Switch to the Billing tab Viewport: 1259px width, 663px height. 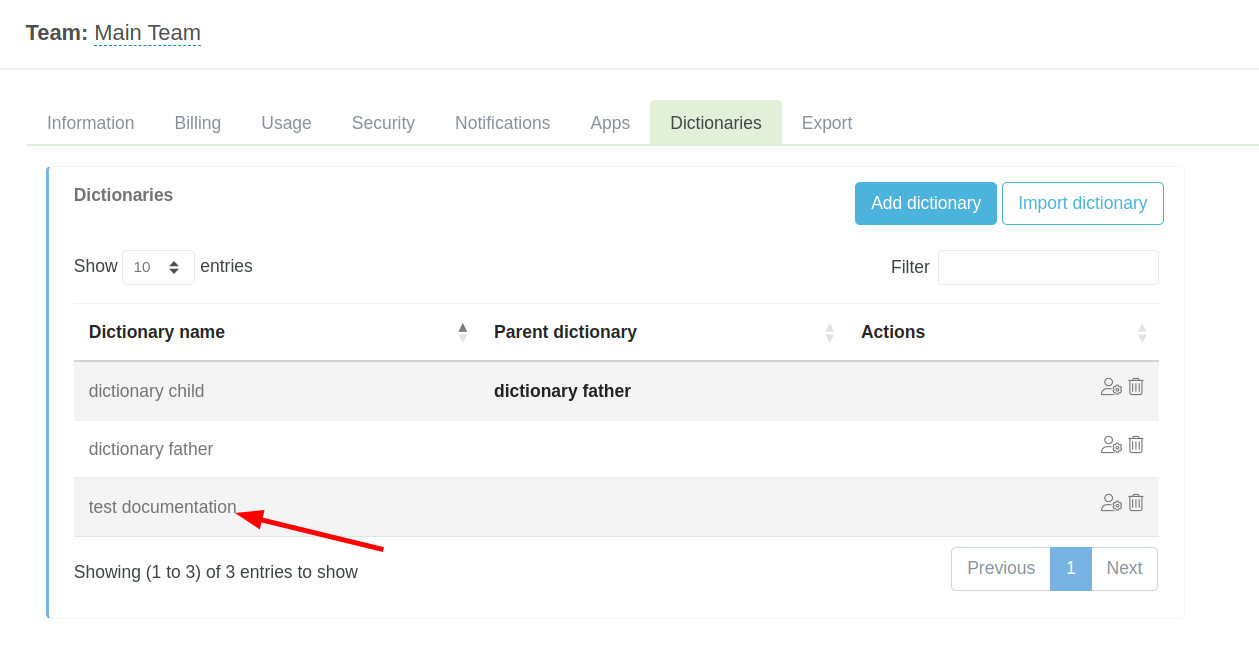coord(198,123)
